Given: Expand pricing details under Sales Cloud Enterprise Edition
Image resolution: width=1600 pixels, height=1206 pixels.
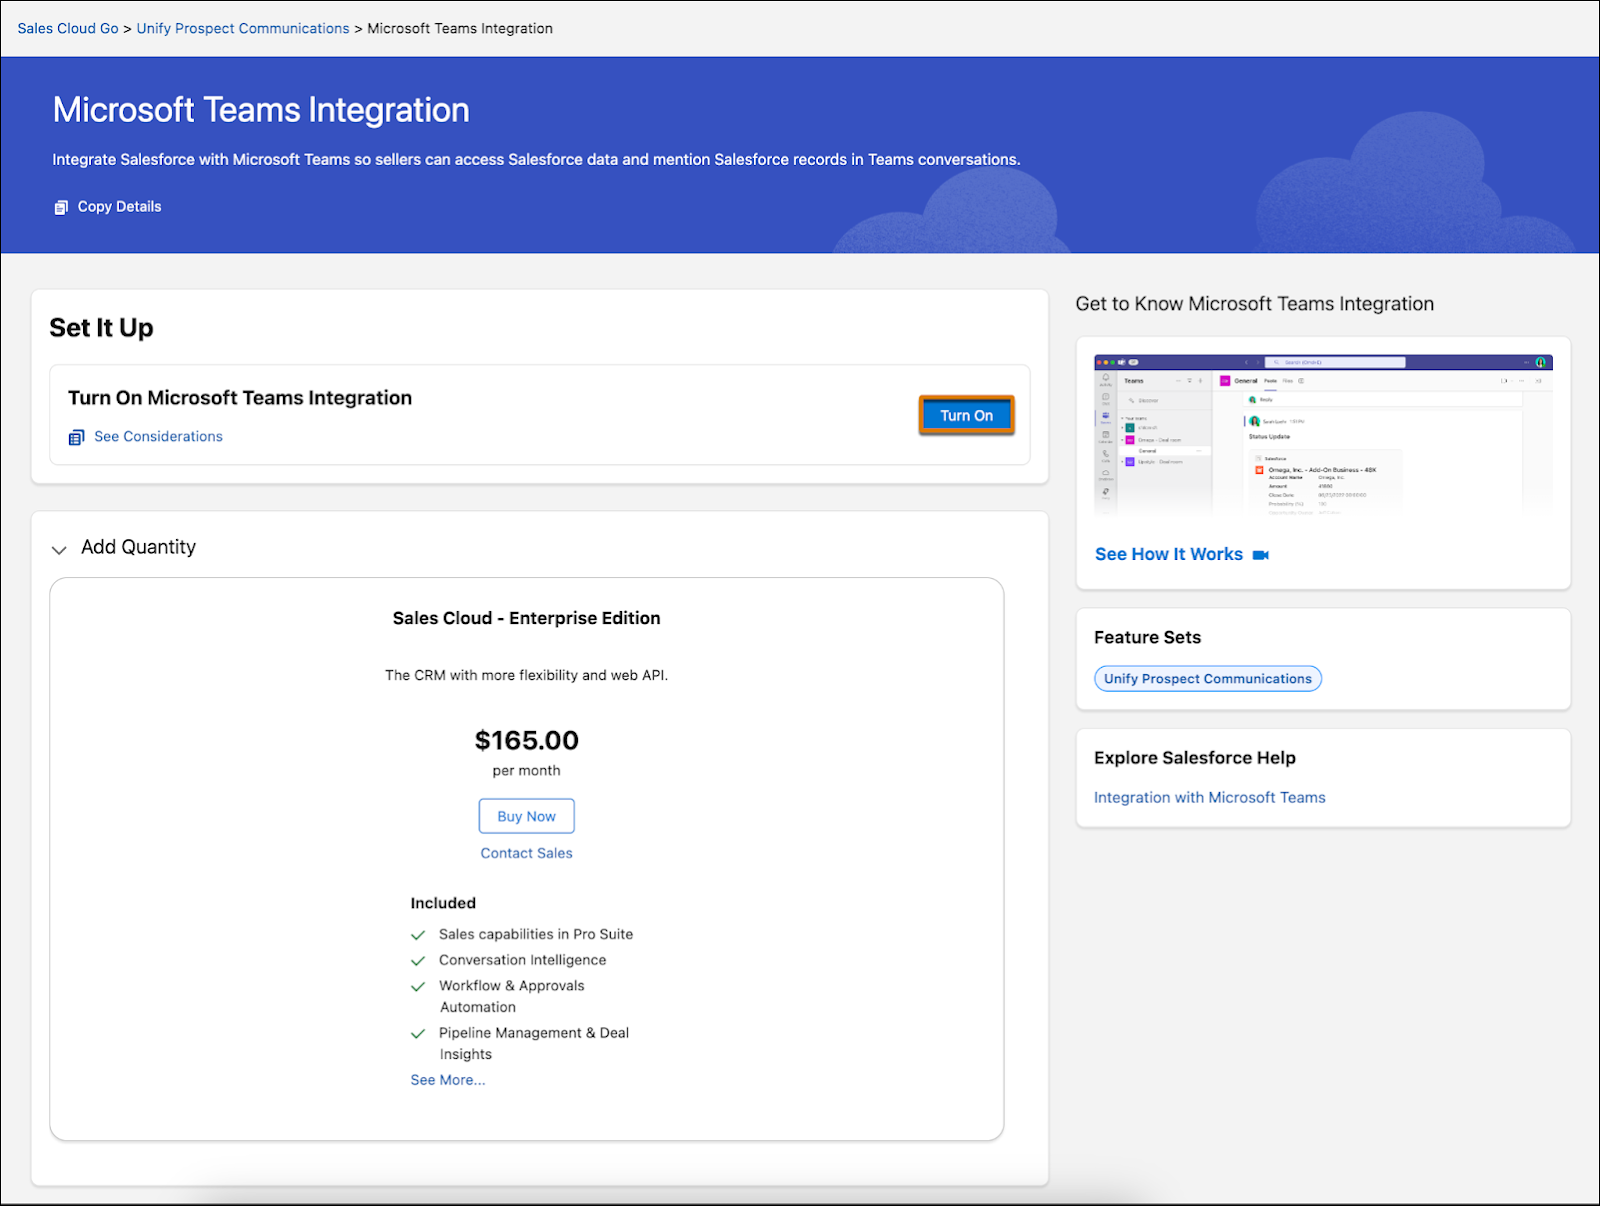Looking at the screenshot, I should [x=448, y=1079].
